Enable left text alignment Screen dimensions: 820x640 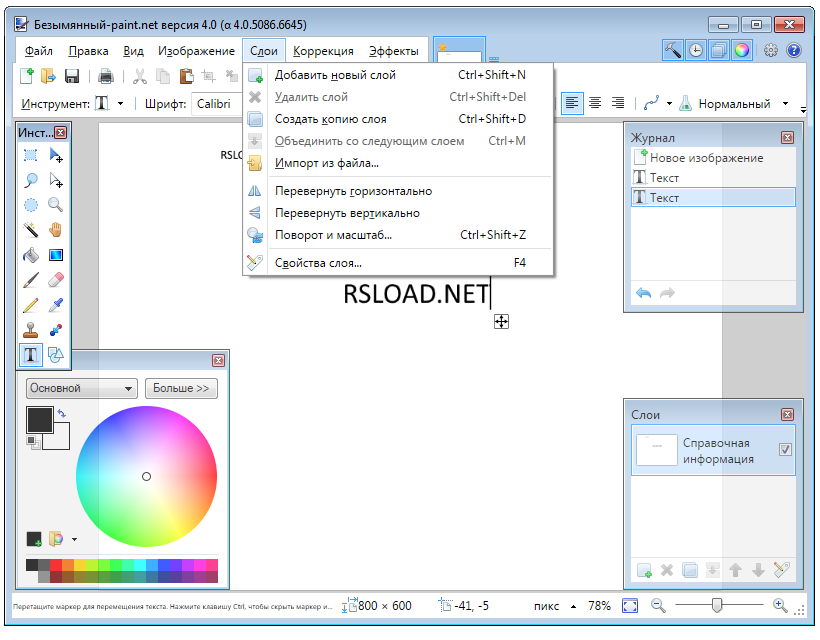572,103
